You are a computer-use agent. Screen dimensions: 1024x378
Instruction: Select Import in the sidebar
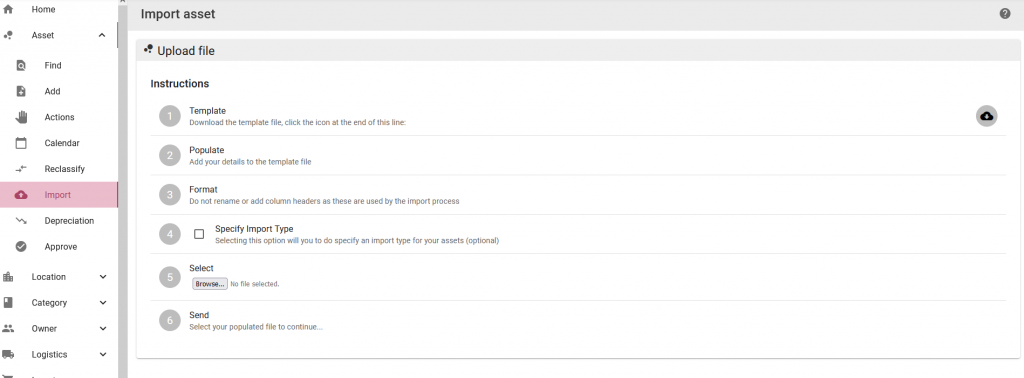point(59,195)
